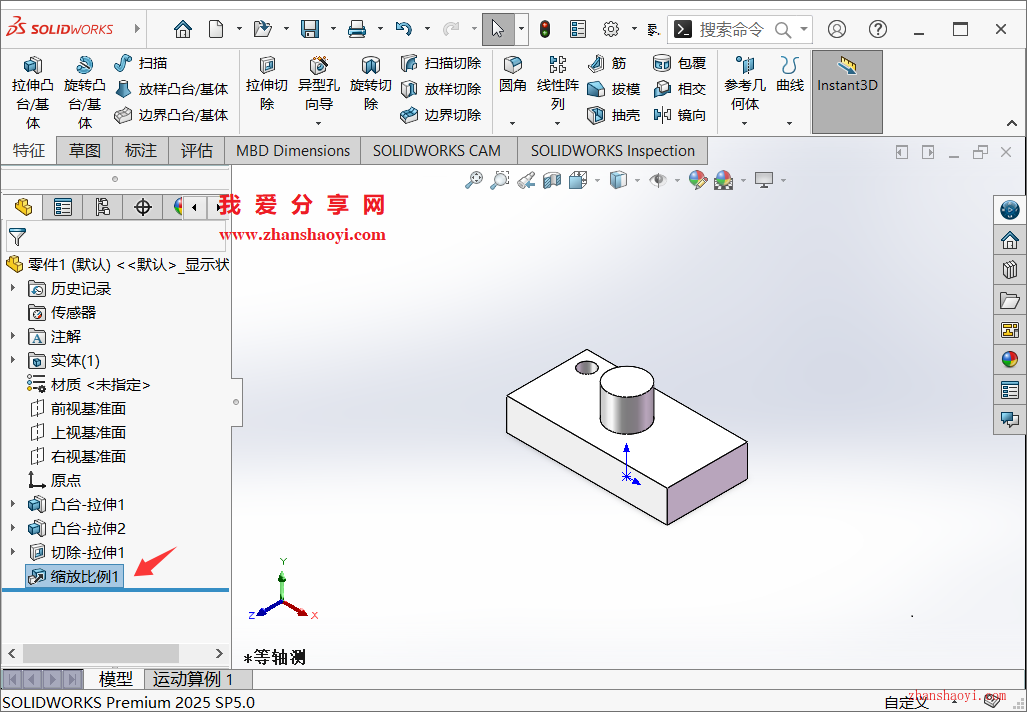
Task: Switch to the 草图 tab
Action: [x=84, y=151]
